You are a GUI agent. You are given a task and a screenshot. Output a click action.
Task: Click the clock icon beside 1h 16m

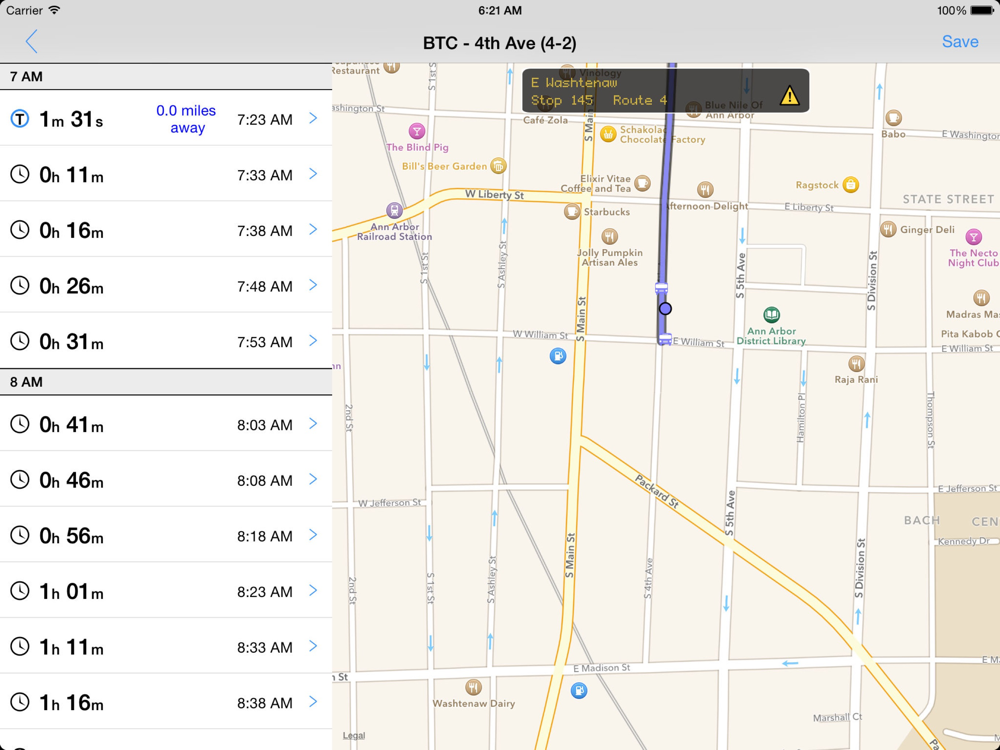pos(20,702)
